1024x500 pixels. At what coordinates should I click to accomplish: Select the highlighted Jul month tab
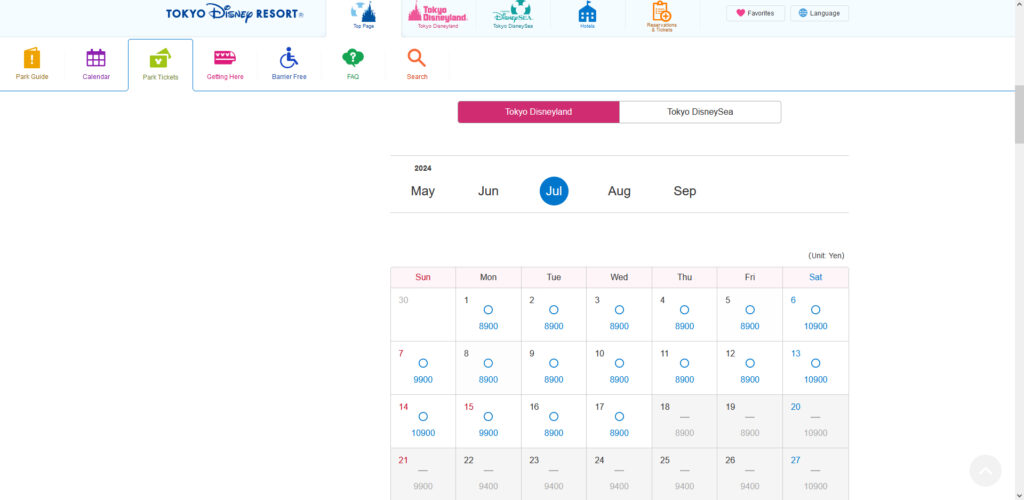click(554, 191)
